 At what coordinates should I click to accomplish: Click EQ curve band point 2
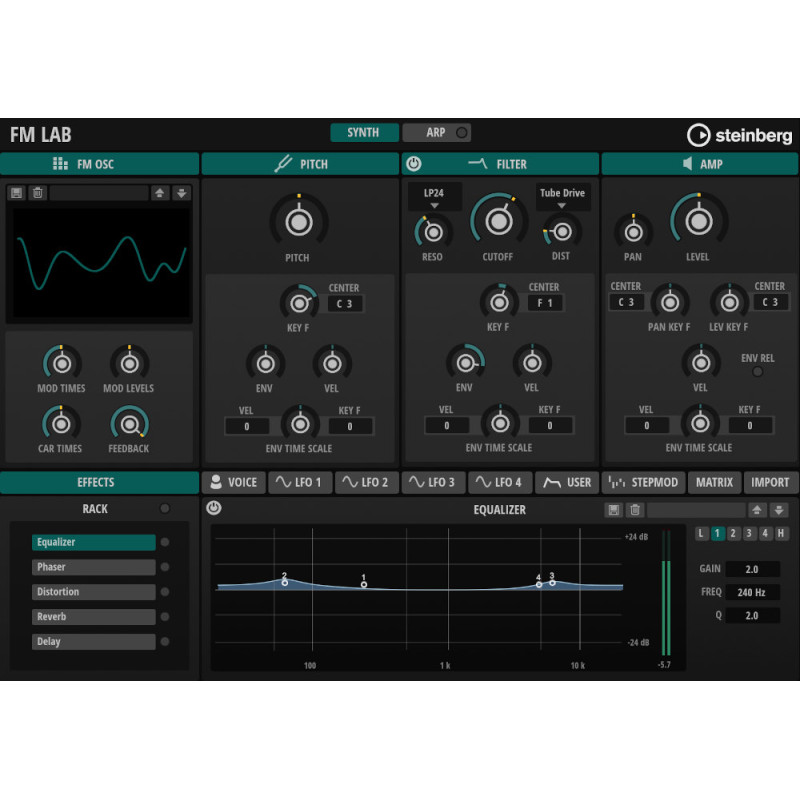point(285,583)
